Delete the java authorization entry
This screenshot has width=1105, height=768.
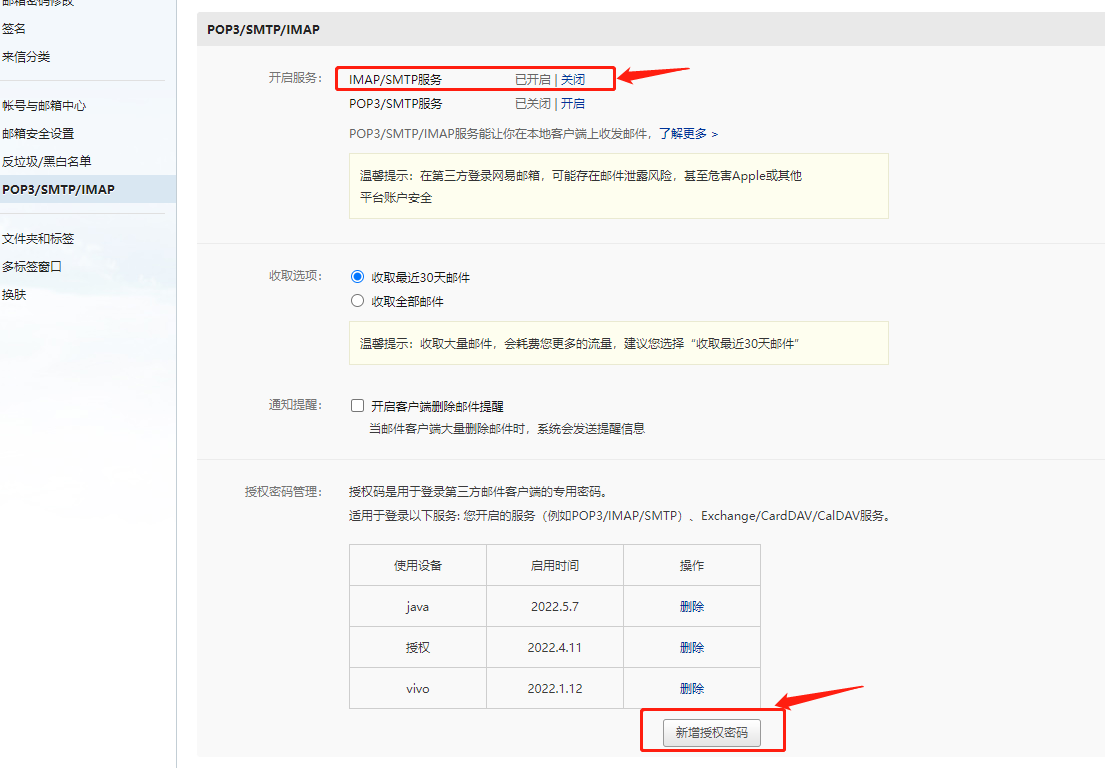pos(691,607)
